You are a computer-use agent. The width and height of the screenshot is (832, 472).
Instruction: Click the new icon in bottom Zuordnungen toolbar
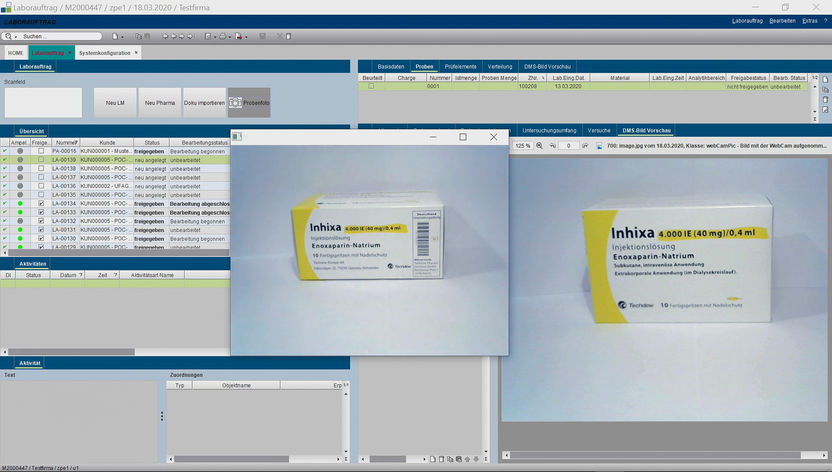[432, 459]
